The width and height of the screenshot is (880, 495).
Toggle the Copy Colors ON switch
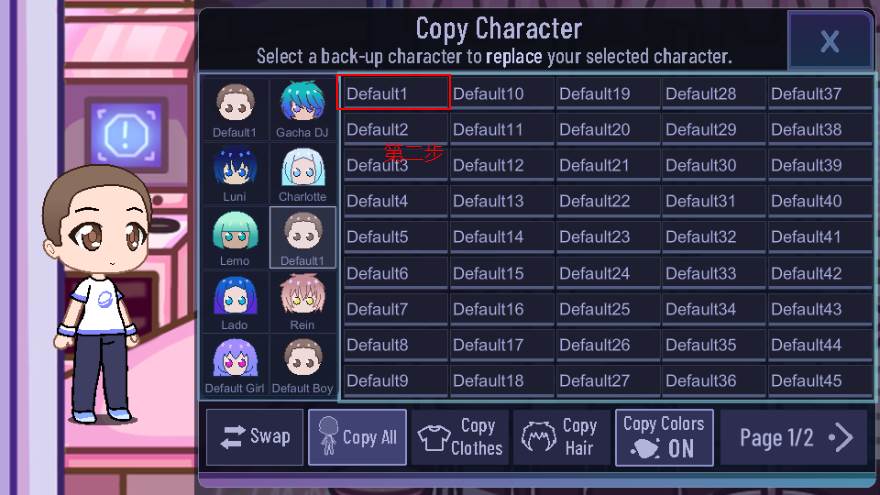tap(664, 437)
